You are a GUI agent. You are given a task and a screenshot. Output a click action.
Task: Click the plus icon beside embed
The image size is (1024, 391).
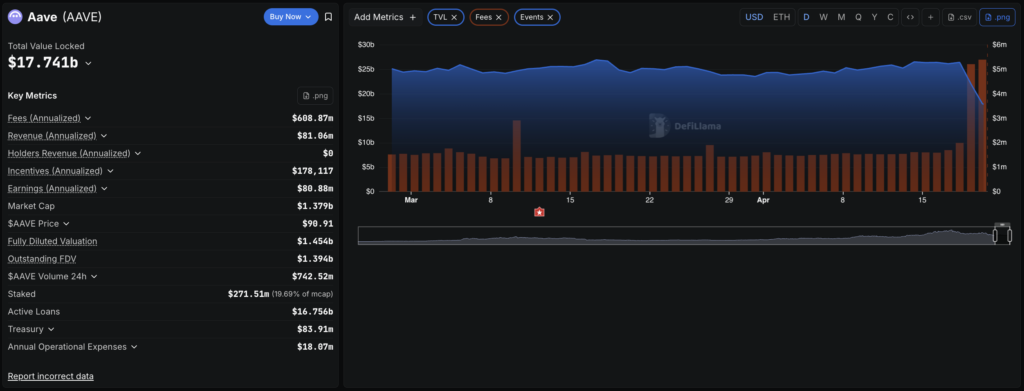tap(931, 18)
